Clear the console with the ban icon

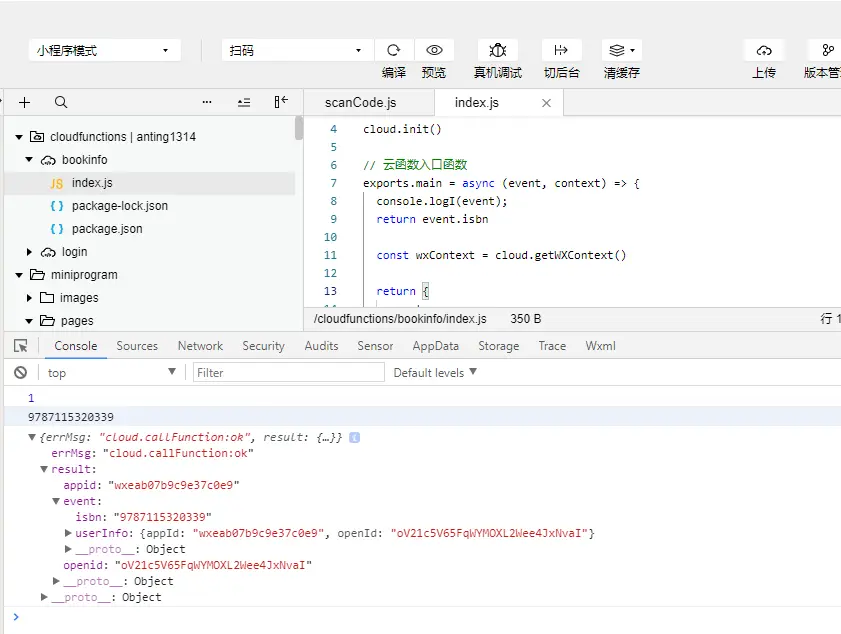pos(20,372)
